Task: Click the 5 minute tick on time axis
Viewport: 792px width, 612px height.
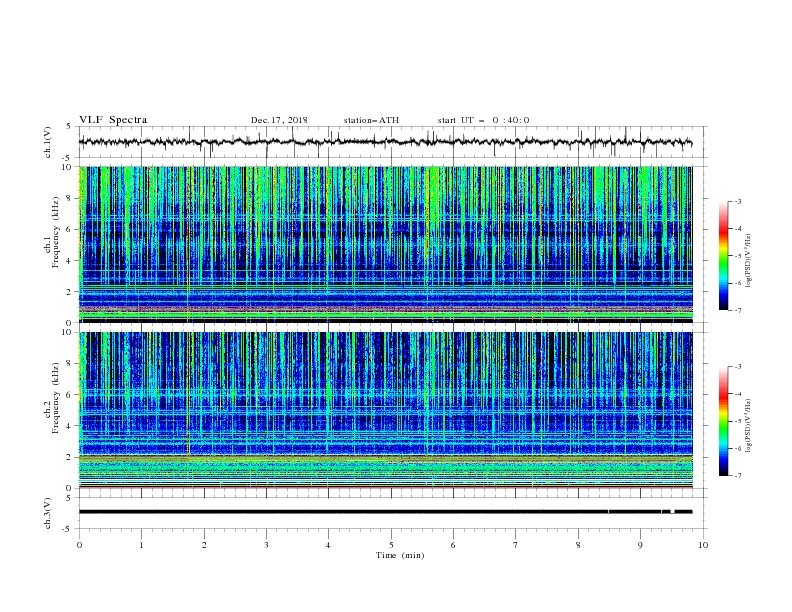Action: [391, 545]
